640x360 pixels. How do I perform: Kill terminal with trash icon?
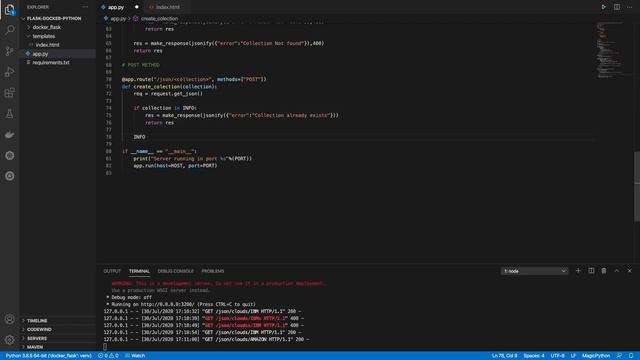(604, 271)
